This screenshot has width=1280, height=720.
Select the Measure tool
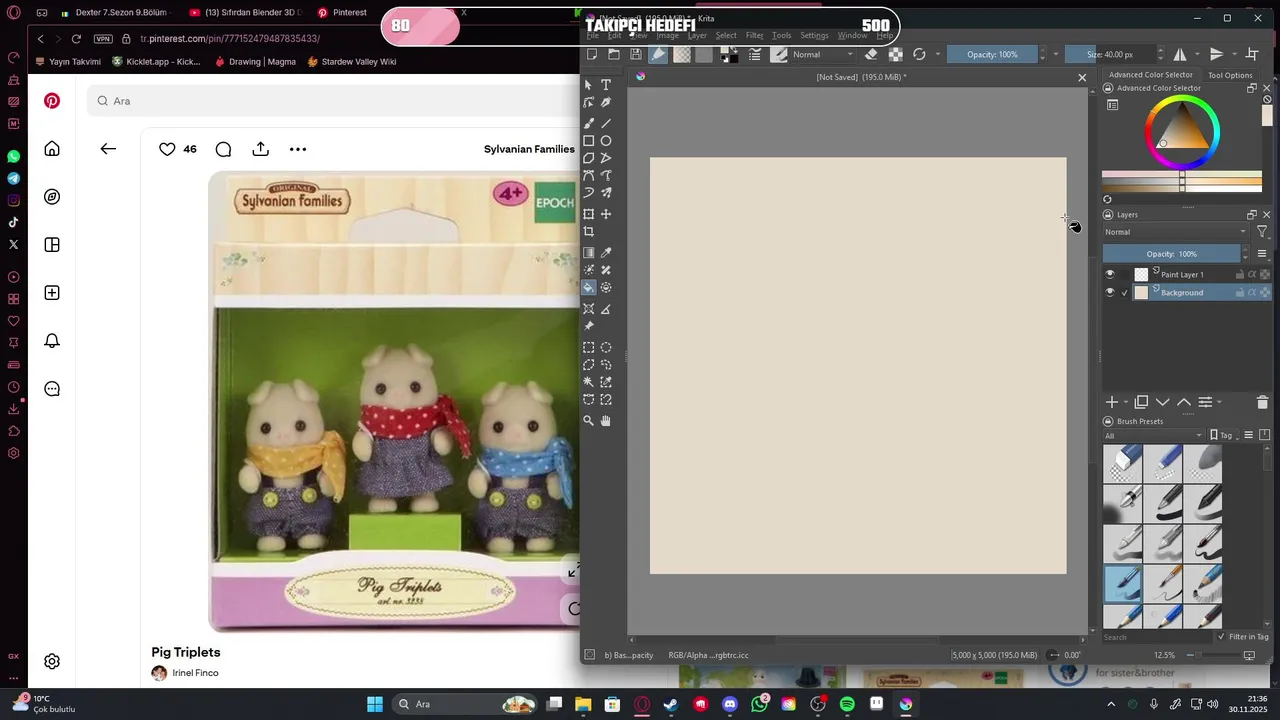606,309
